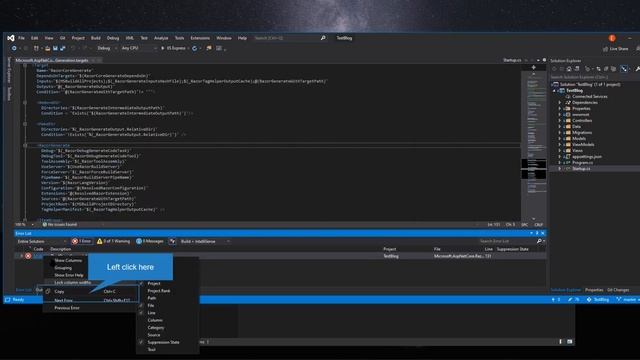This screenshot has height=360, width=640.
Task: Click the Show All Files icon in Solution Explorer
Action: (x=613, y=69)
